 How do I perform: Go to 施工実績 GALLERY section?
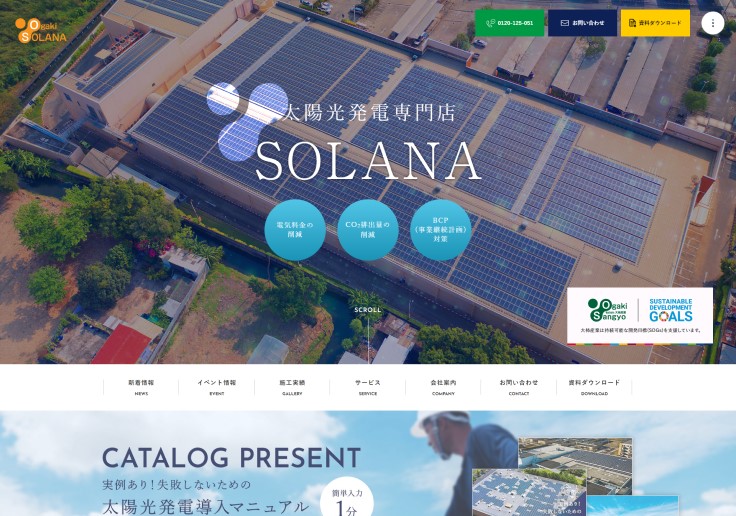292,387
